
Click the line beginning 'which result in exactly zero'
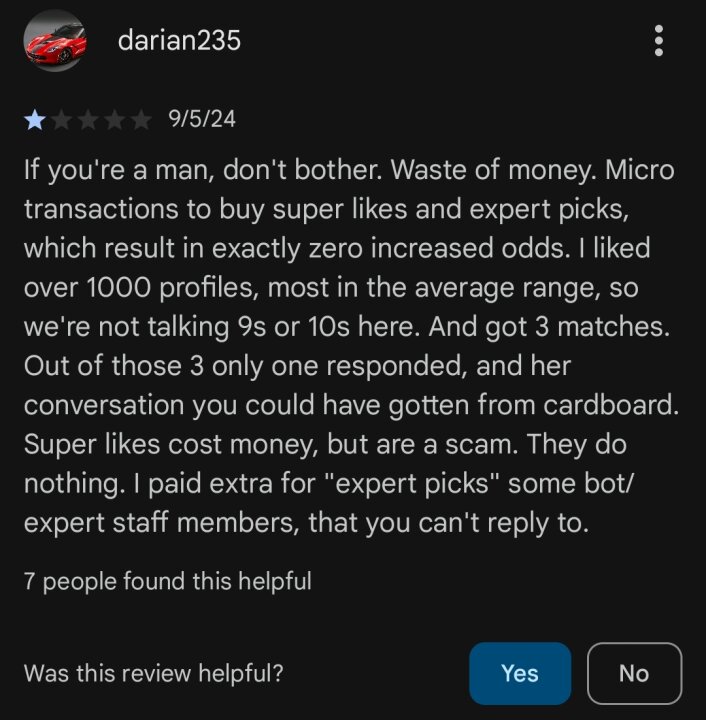(x=337, y=248)
